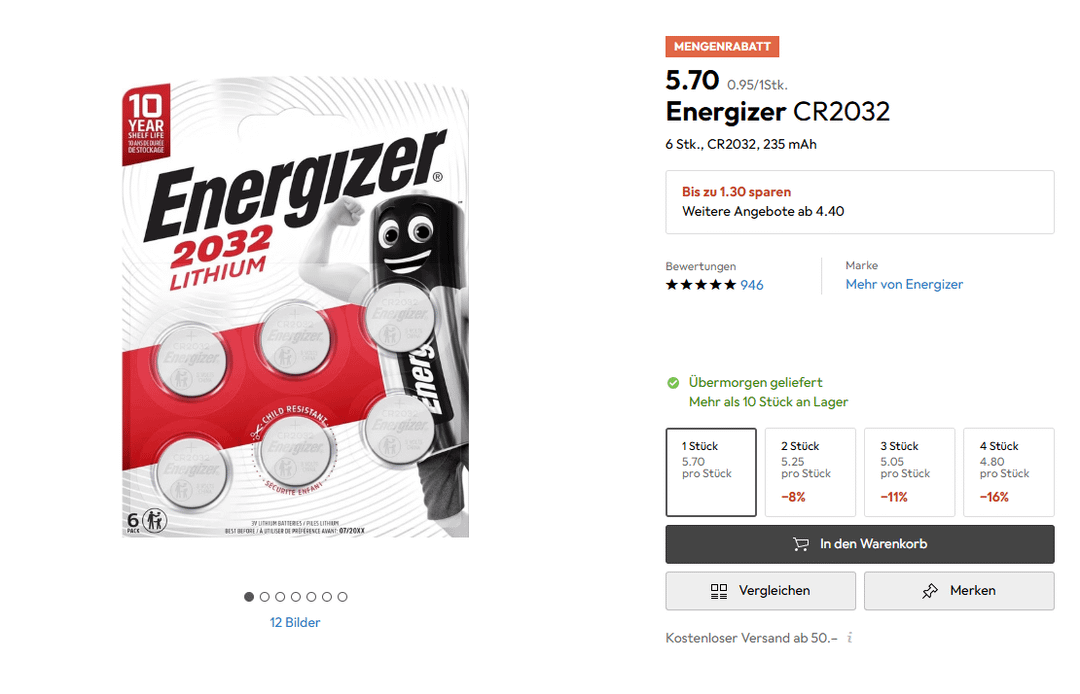This screenshot has height=694, width=1080.
Task: Open the Bis zu 1.30 sparen offers box
Action: (x=860, y=202)
